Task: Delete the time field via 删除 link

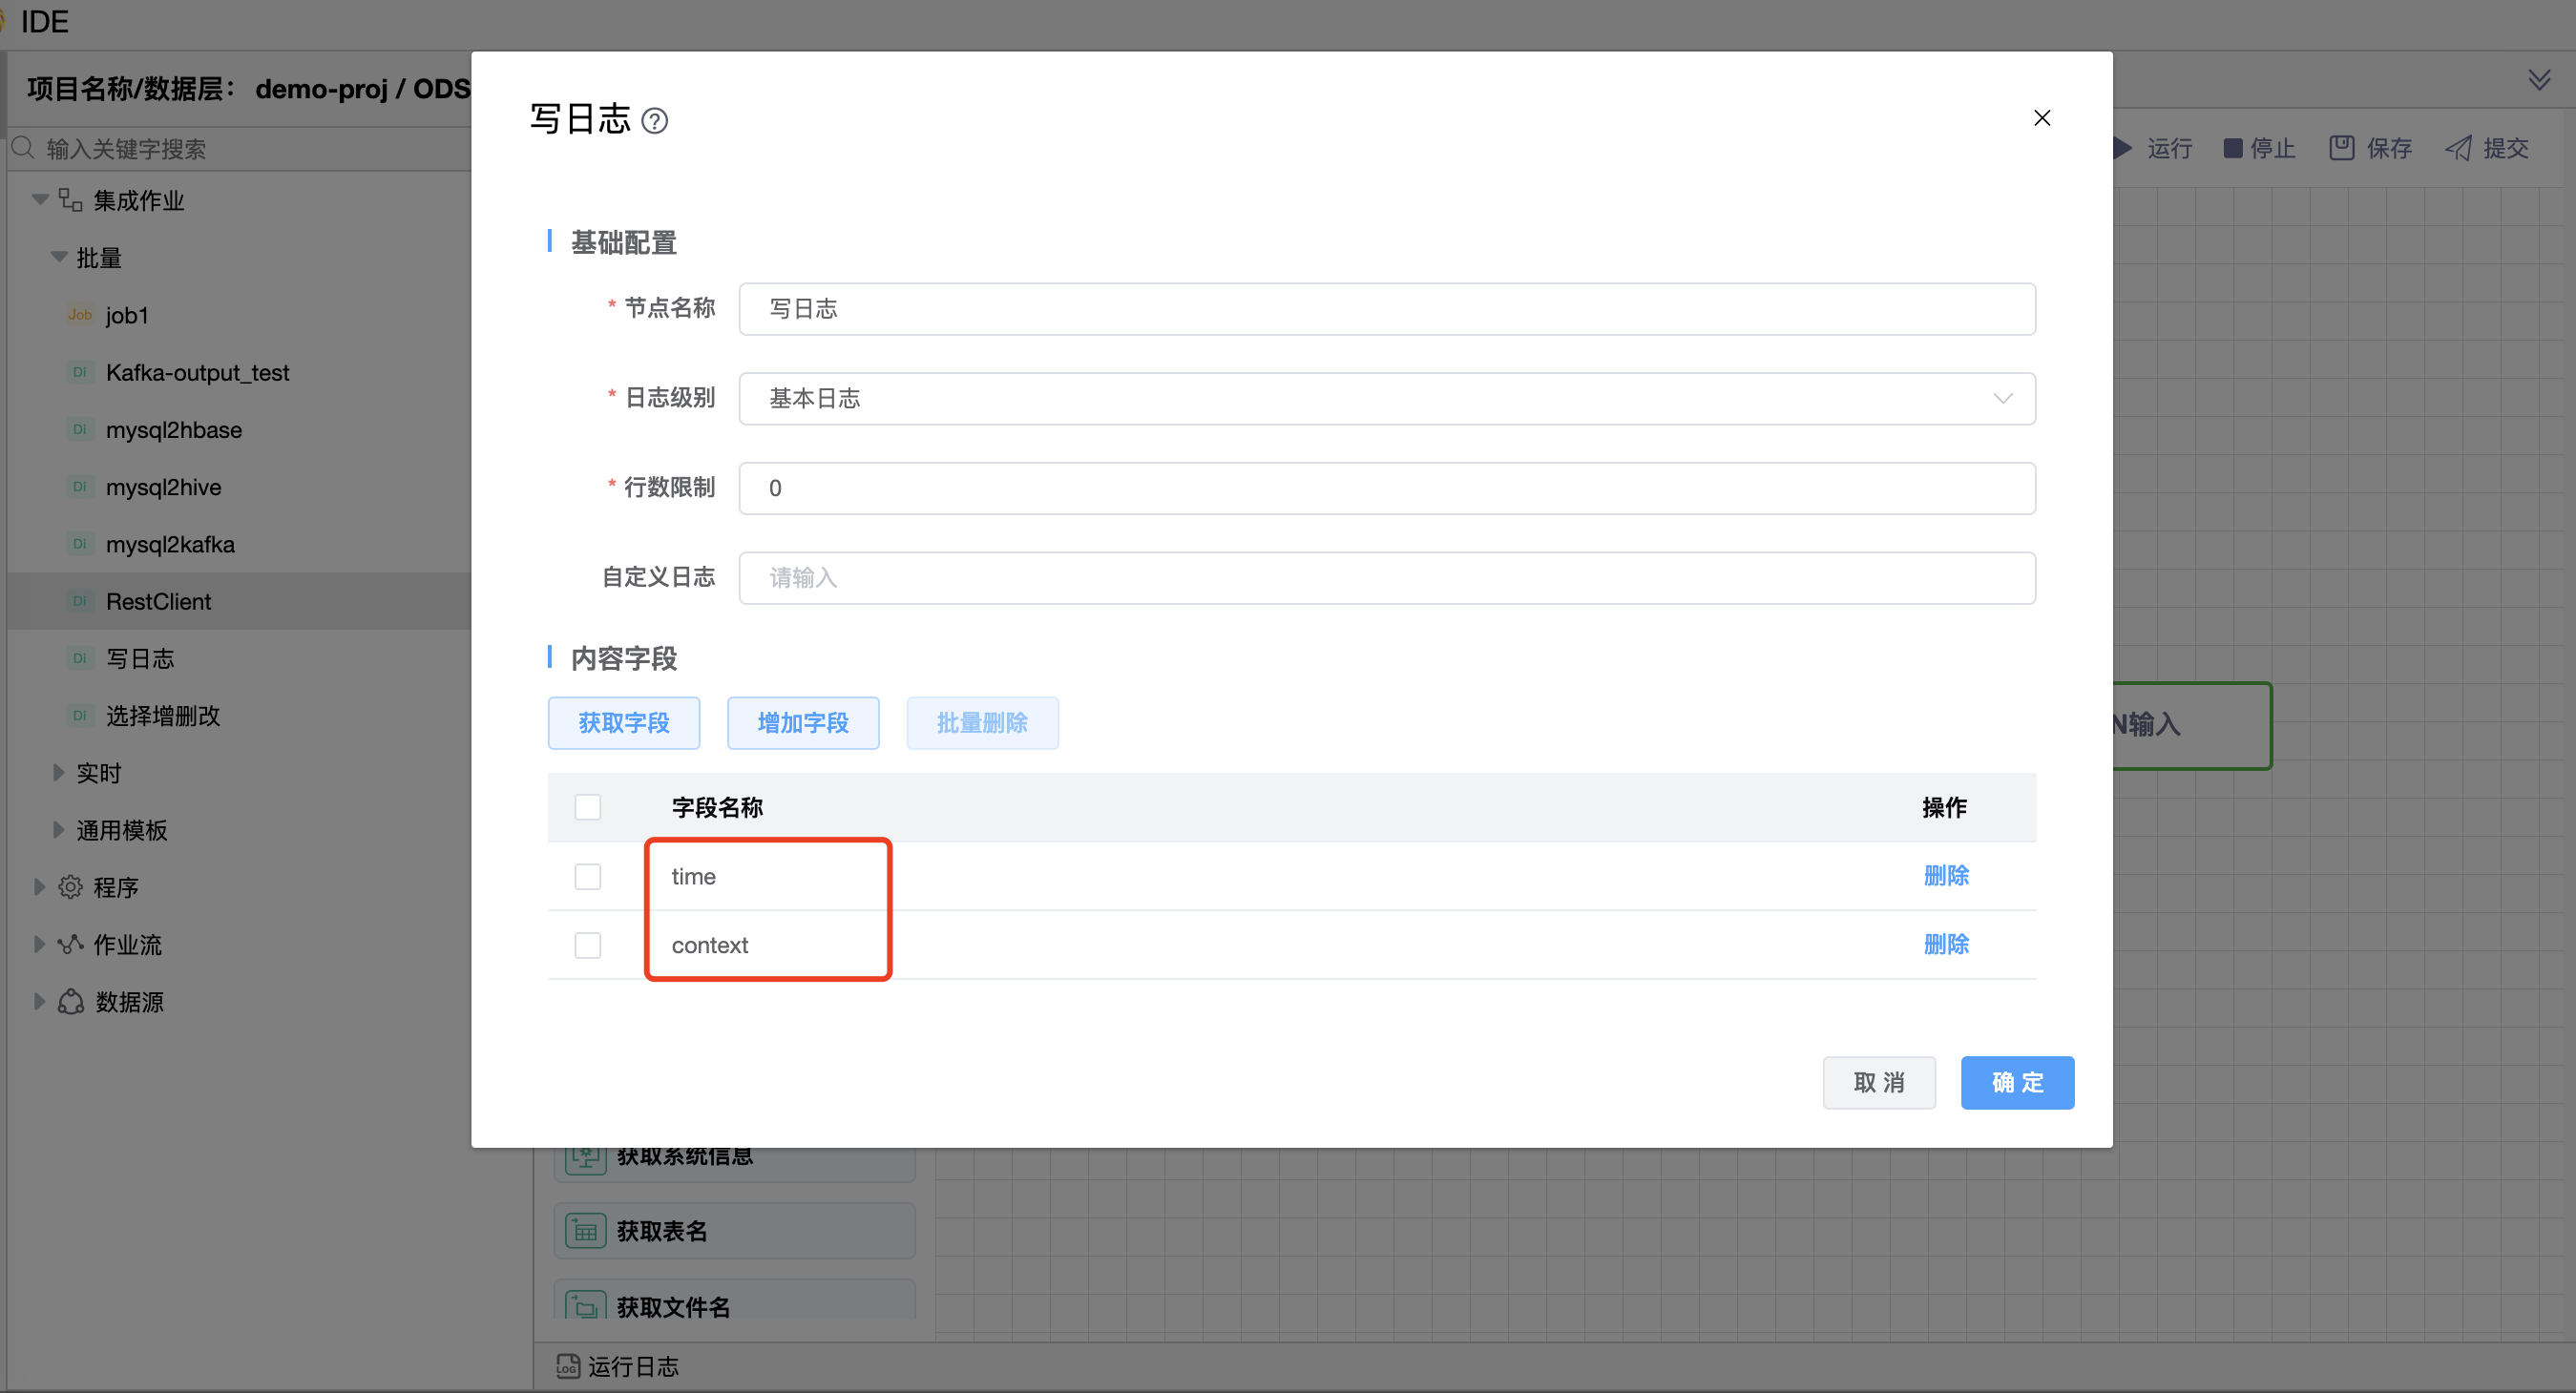Action: pyautogui.click(x=1946, y=875)
